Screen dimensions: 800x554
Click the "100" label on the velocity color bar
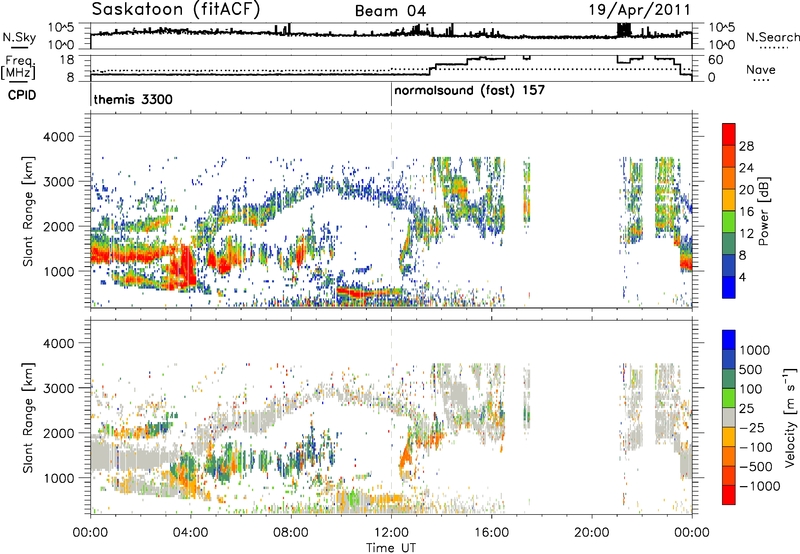click(751, 389)
